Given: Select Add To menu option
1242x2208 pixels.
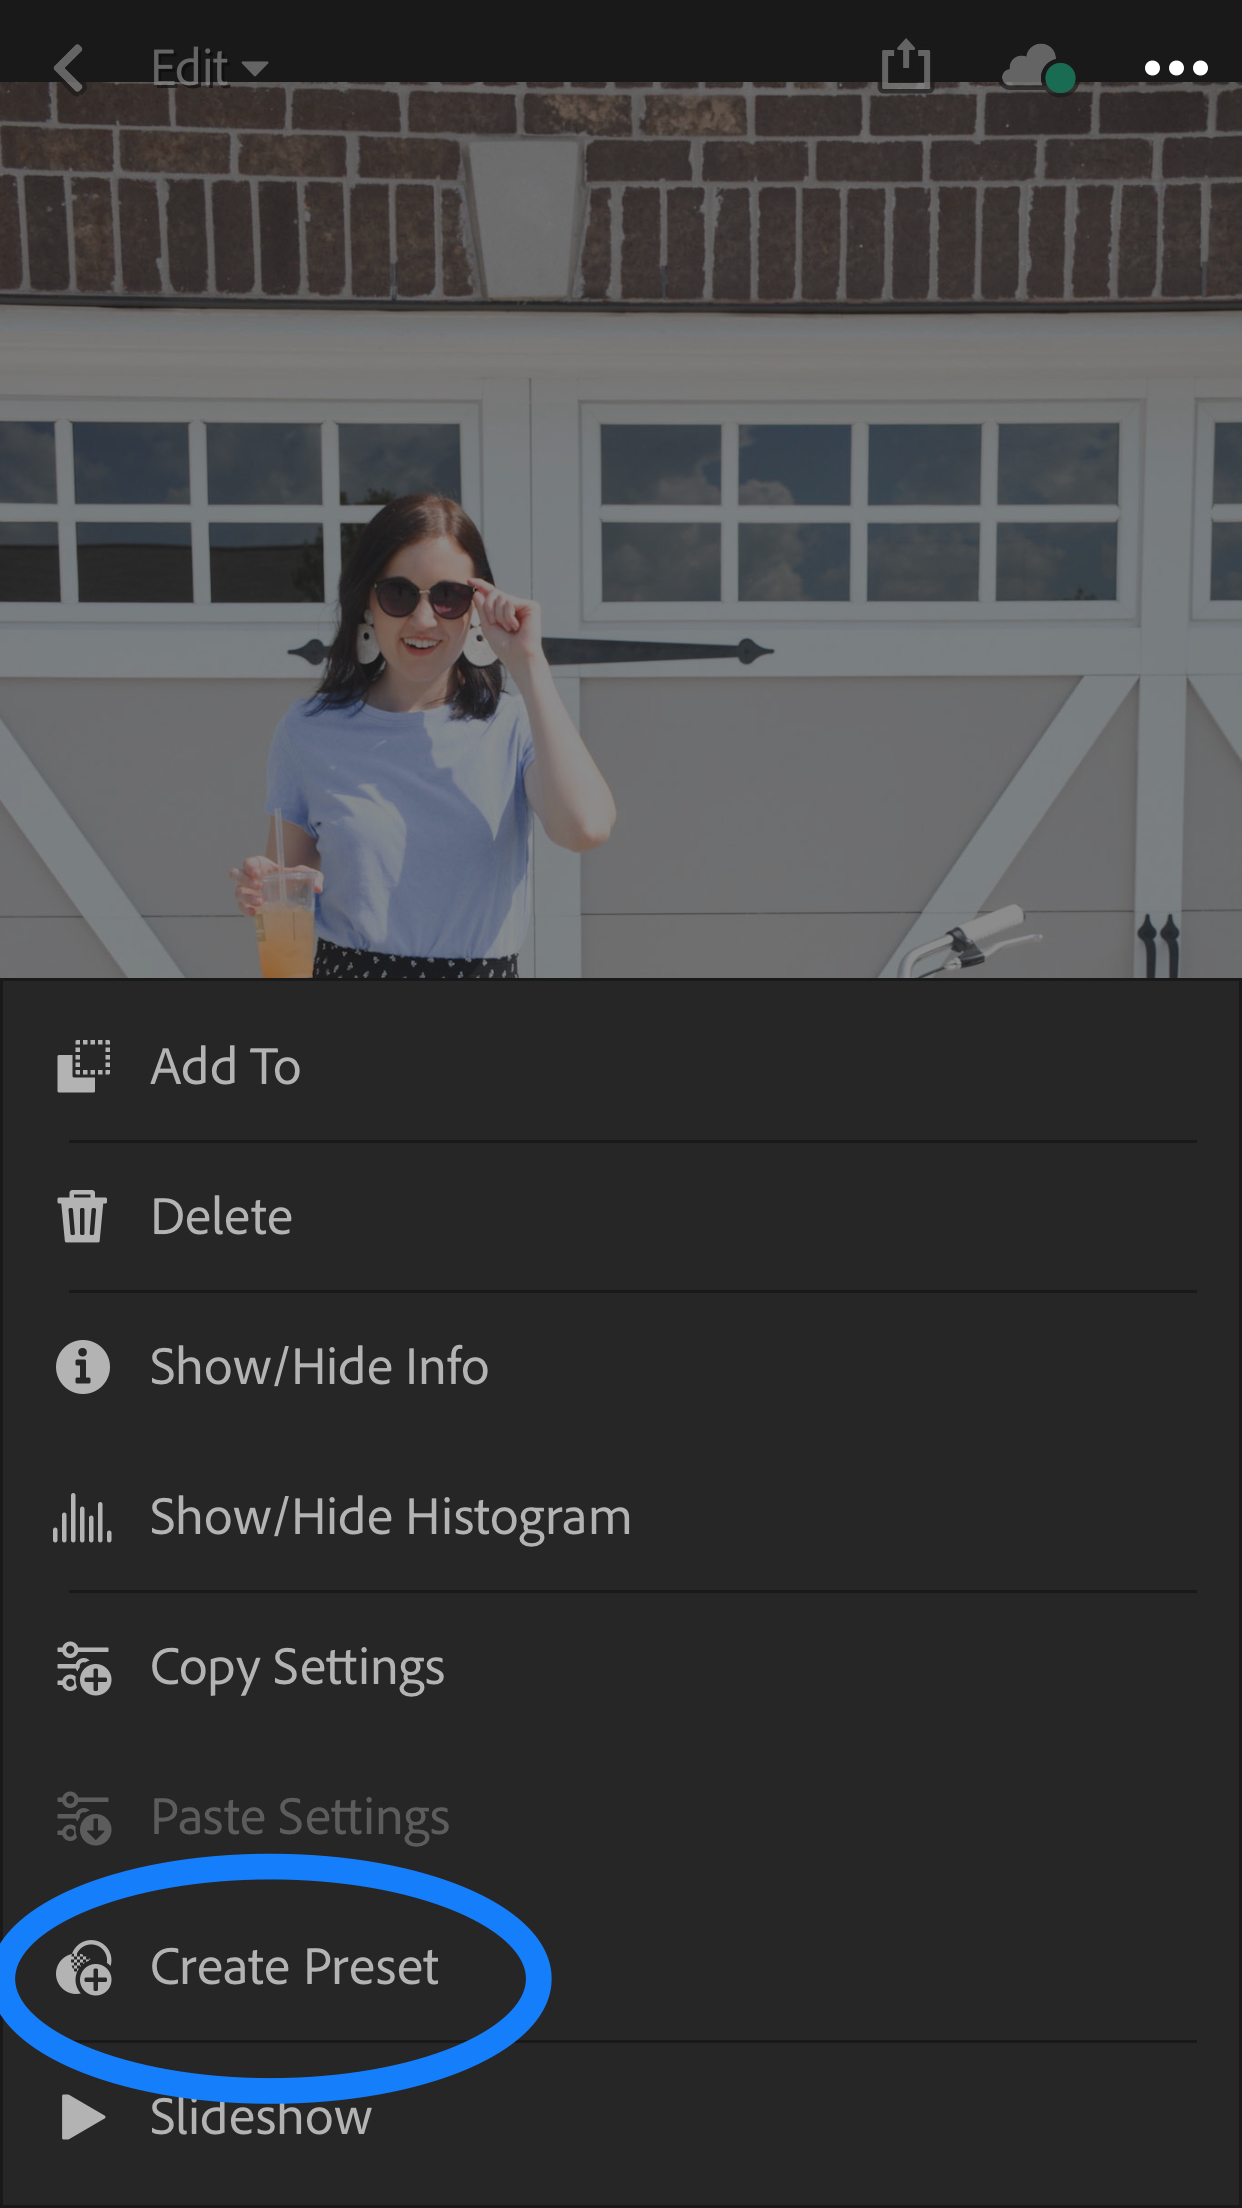Looking at the screenshot, I should tap(621, 1066).
